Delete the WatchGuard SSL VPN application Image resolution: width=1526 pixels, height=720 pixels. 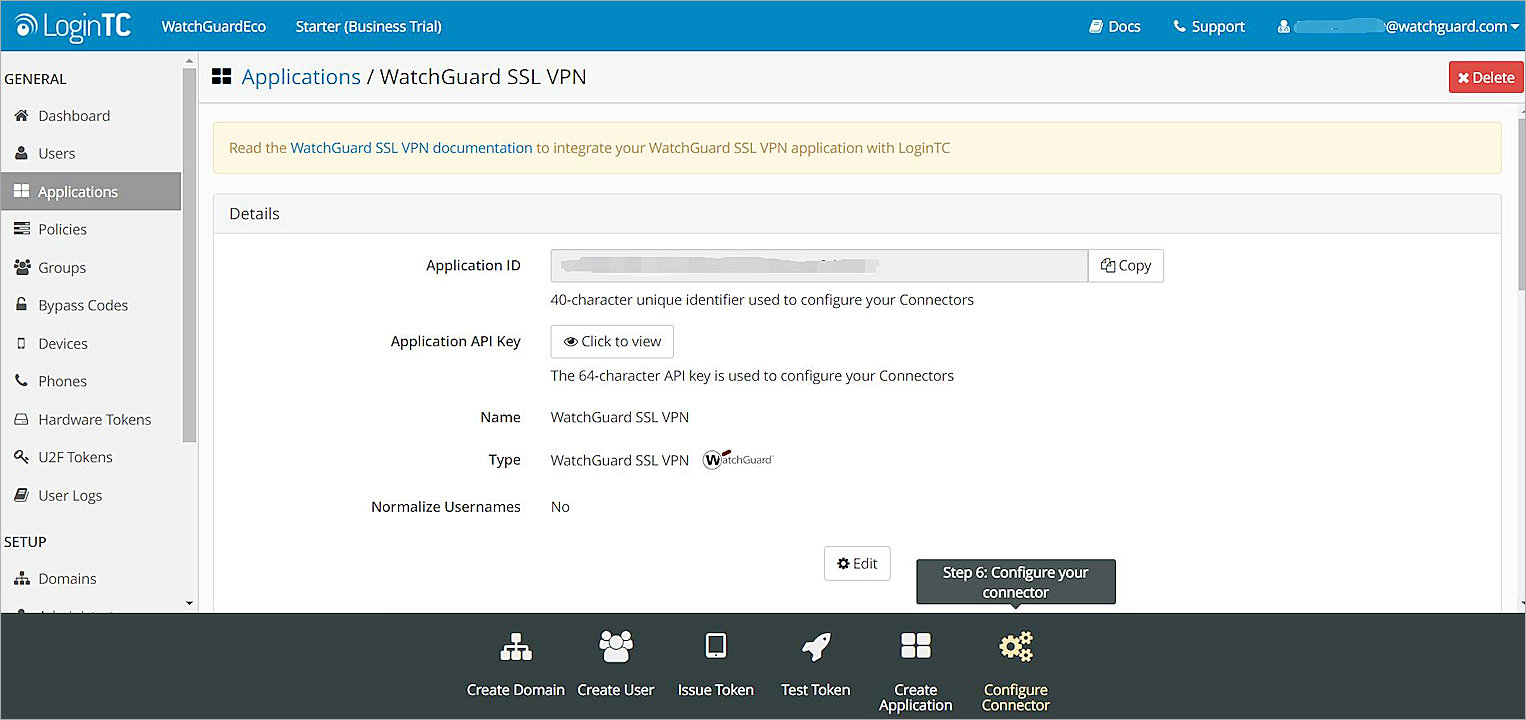(x=1486, y=76)
